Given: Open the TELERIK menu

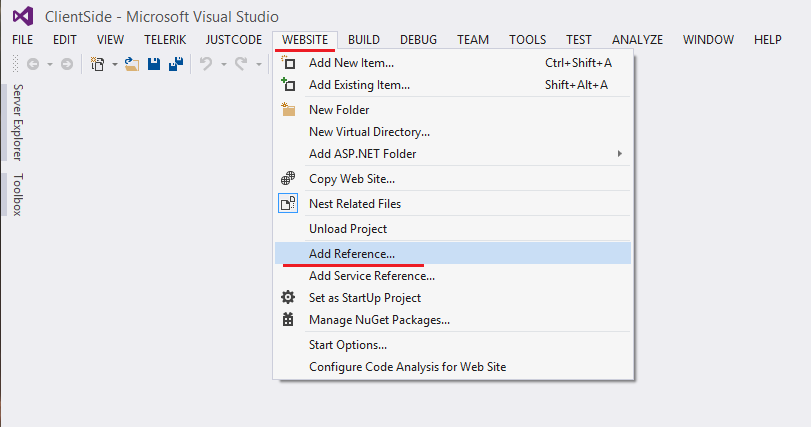Looking at the screenshot, I should pyautogui.click(x=164, y=39).
